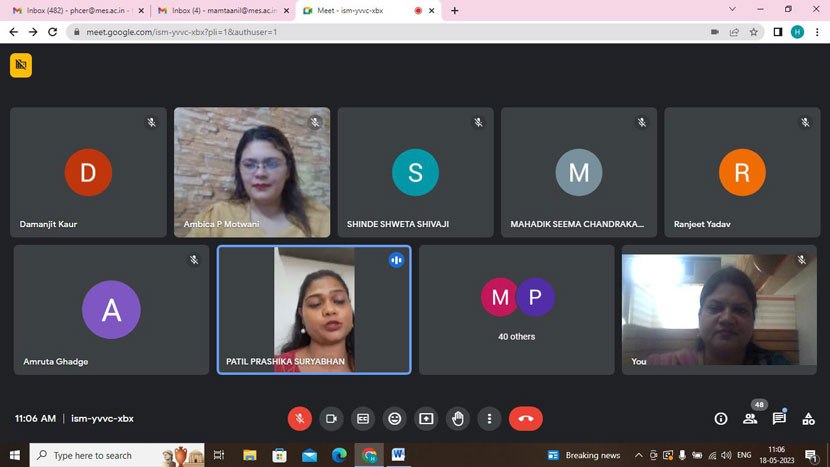830x467 pixels.
Task: Share this page icon in address bar
Action: click(734, 32)
